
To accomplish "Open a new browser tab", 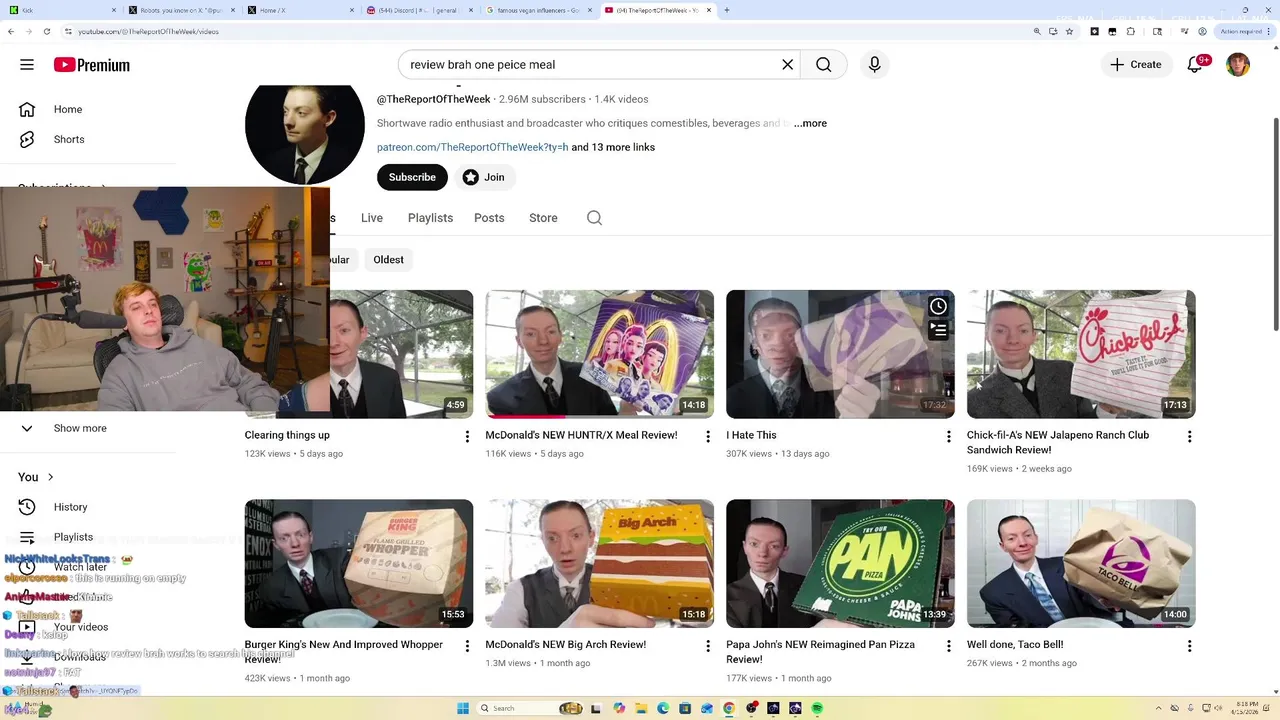I will (x=726, y=10).
